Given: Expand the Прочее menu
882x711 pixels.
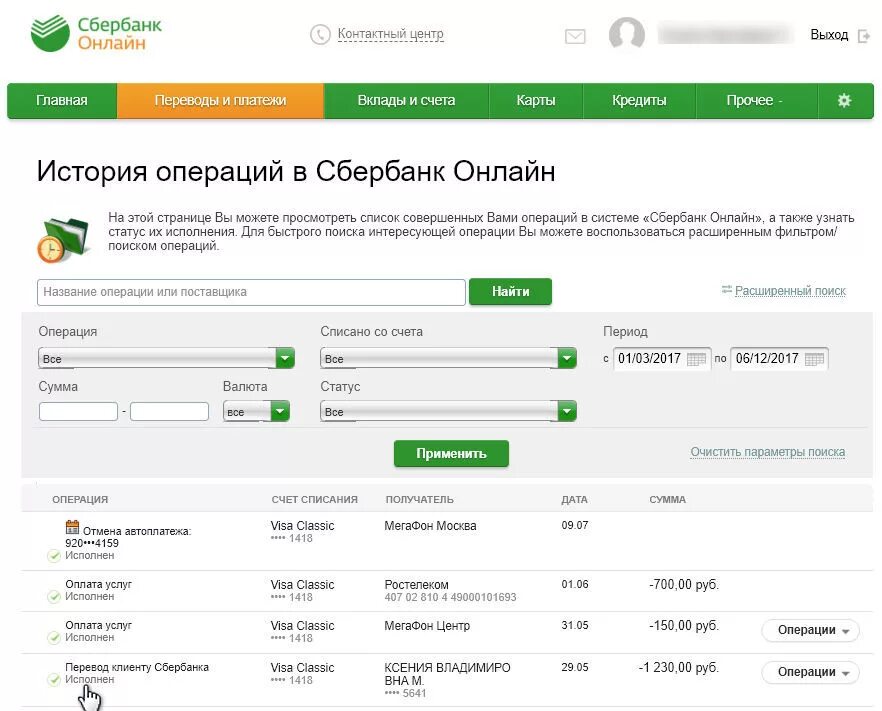Looking at the screenshot, I should pos(757,101).
